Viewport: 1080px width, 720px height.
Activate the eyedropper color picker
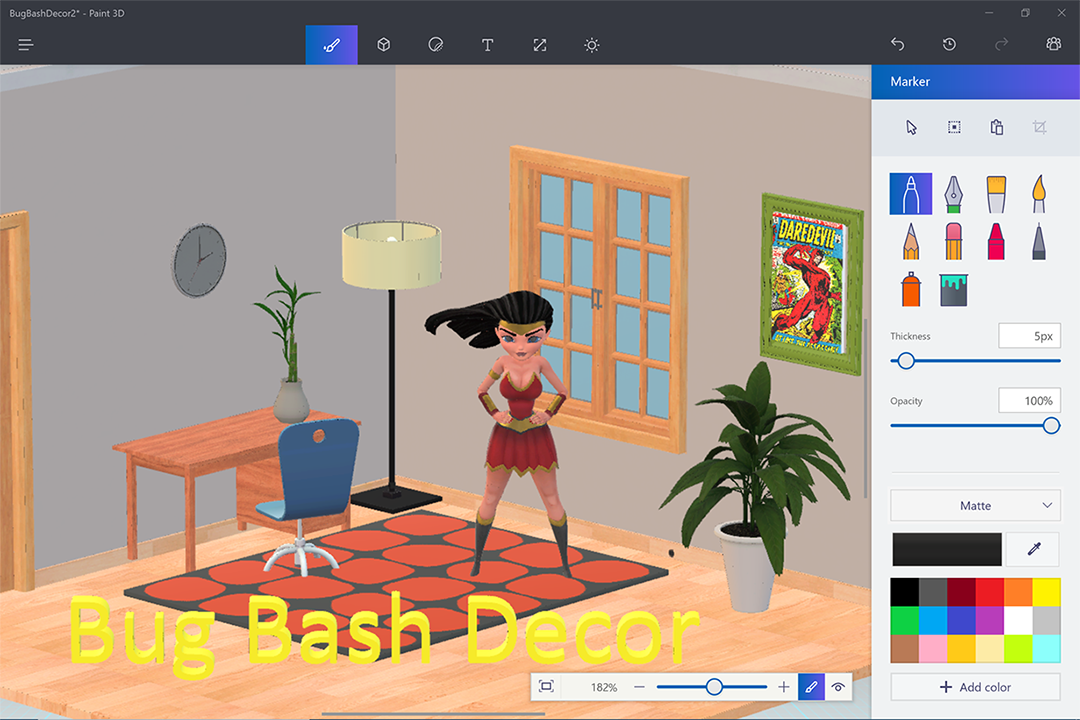point(1033,549)
